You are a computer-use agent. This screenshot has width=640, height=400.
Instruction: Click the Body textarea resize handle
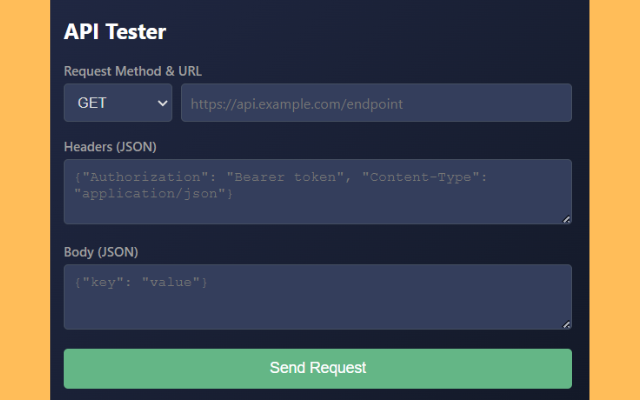(567, 325)
